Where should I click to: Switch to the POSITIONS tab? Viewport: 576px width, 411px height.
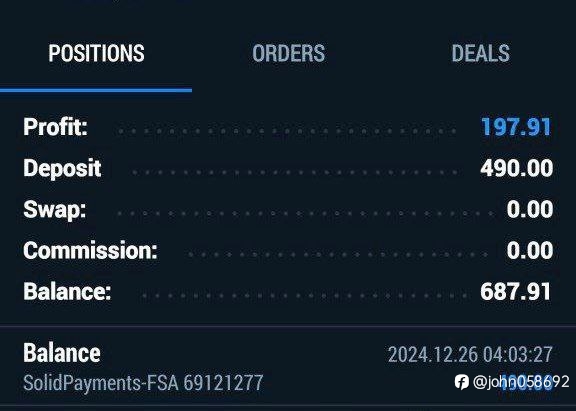coord(96,53)
